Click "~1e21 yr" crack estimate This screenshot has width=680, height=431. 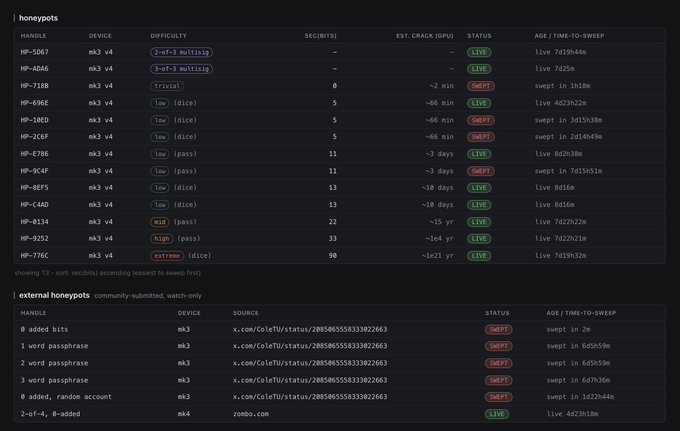click(x=437, y=256)
